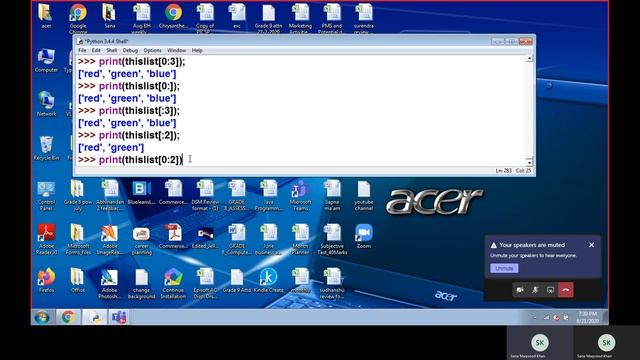The height and width of the screenshot is (360, 640).
Task: Open the Control Panel desktop icon
Action: pyautogui.click(x=46, y=196)
